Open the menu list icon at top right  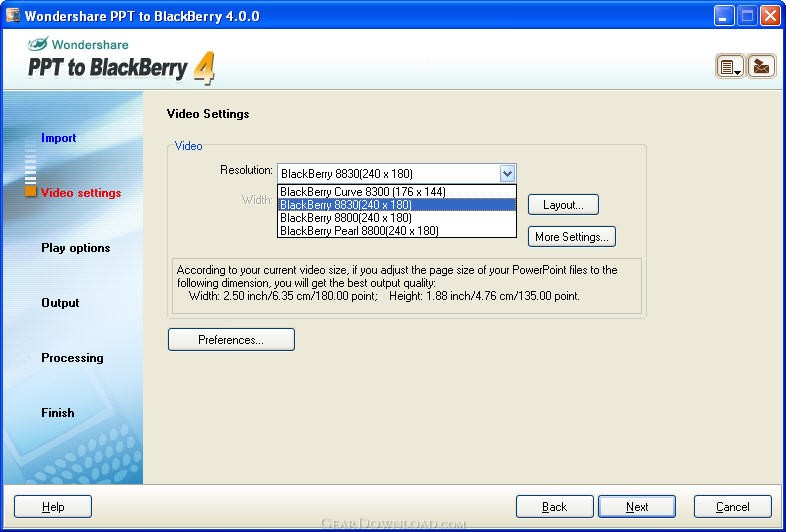pos(730,66)
